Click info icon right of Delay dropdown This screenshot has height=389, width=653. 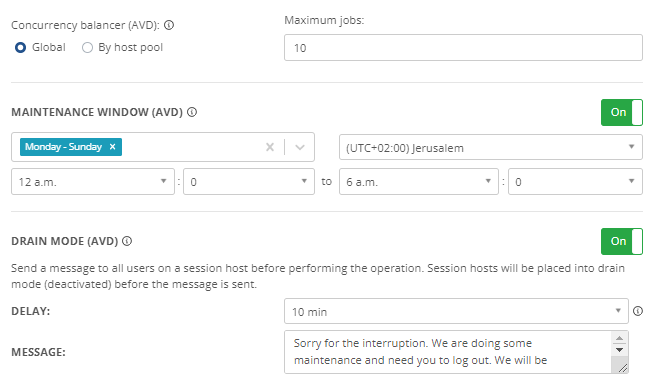pos(638,311)
